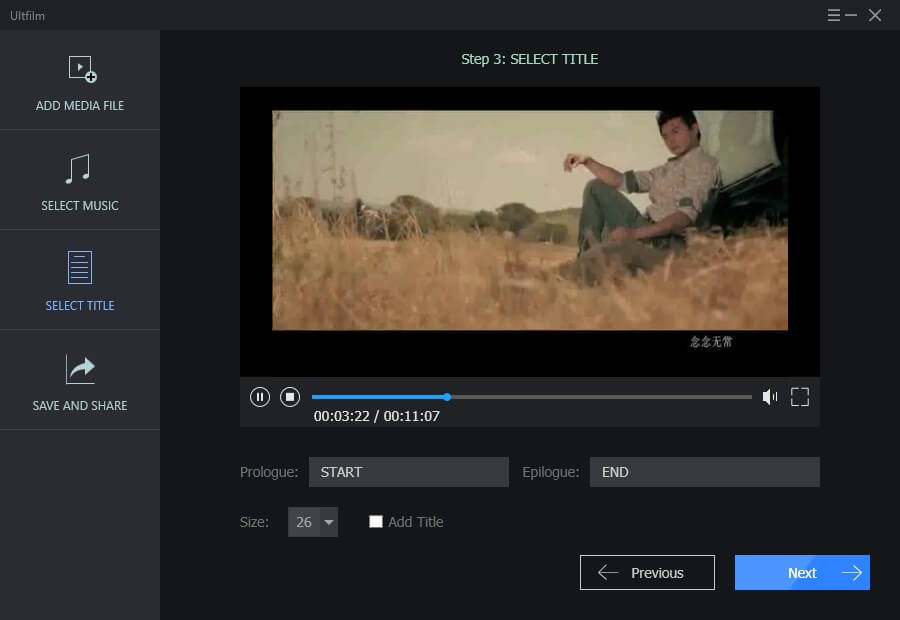Pause the video playback
Screen dimensions: 900x620
260,397
